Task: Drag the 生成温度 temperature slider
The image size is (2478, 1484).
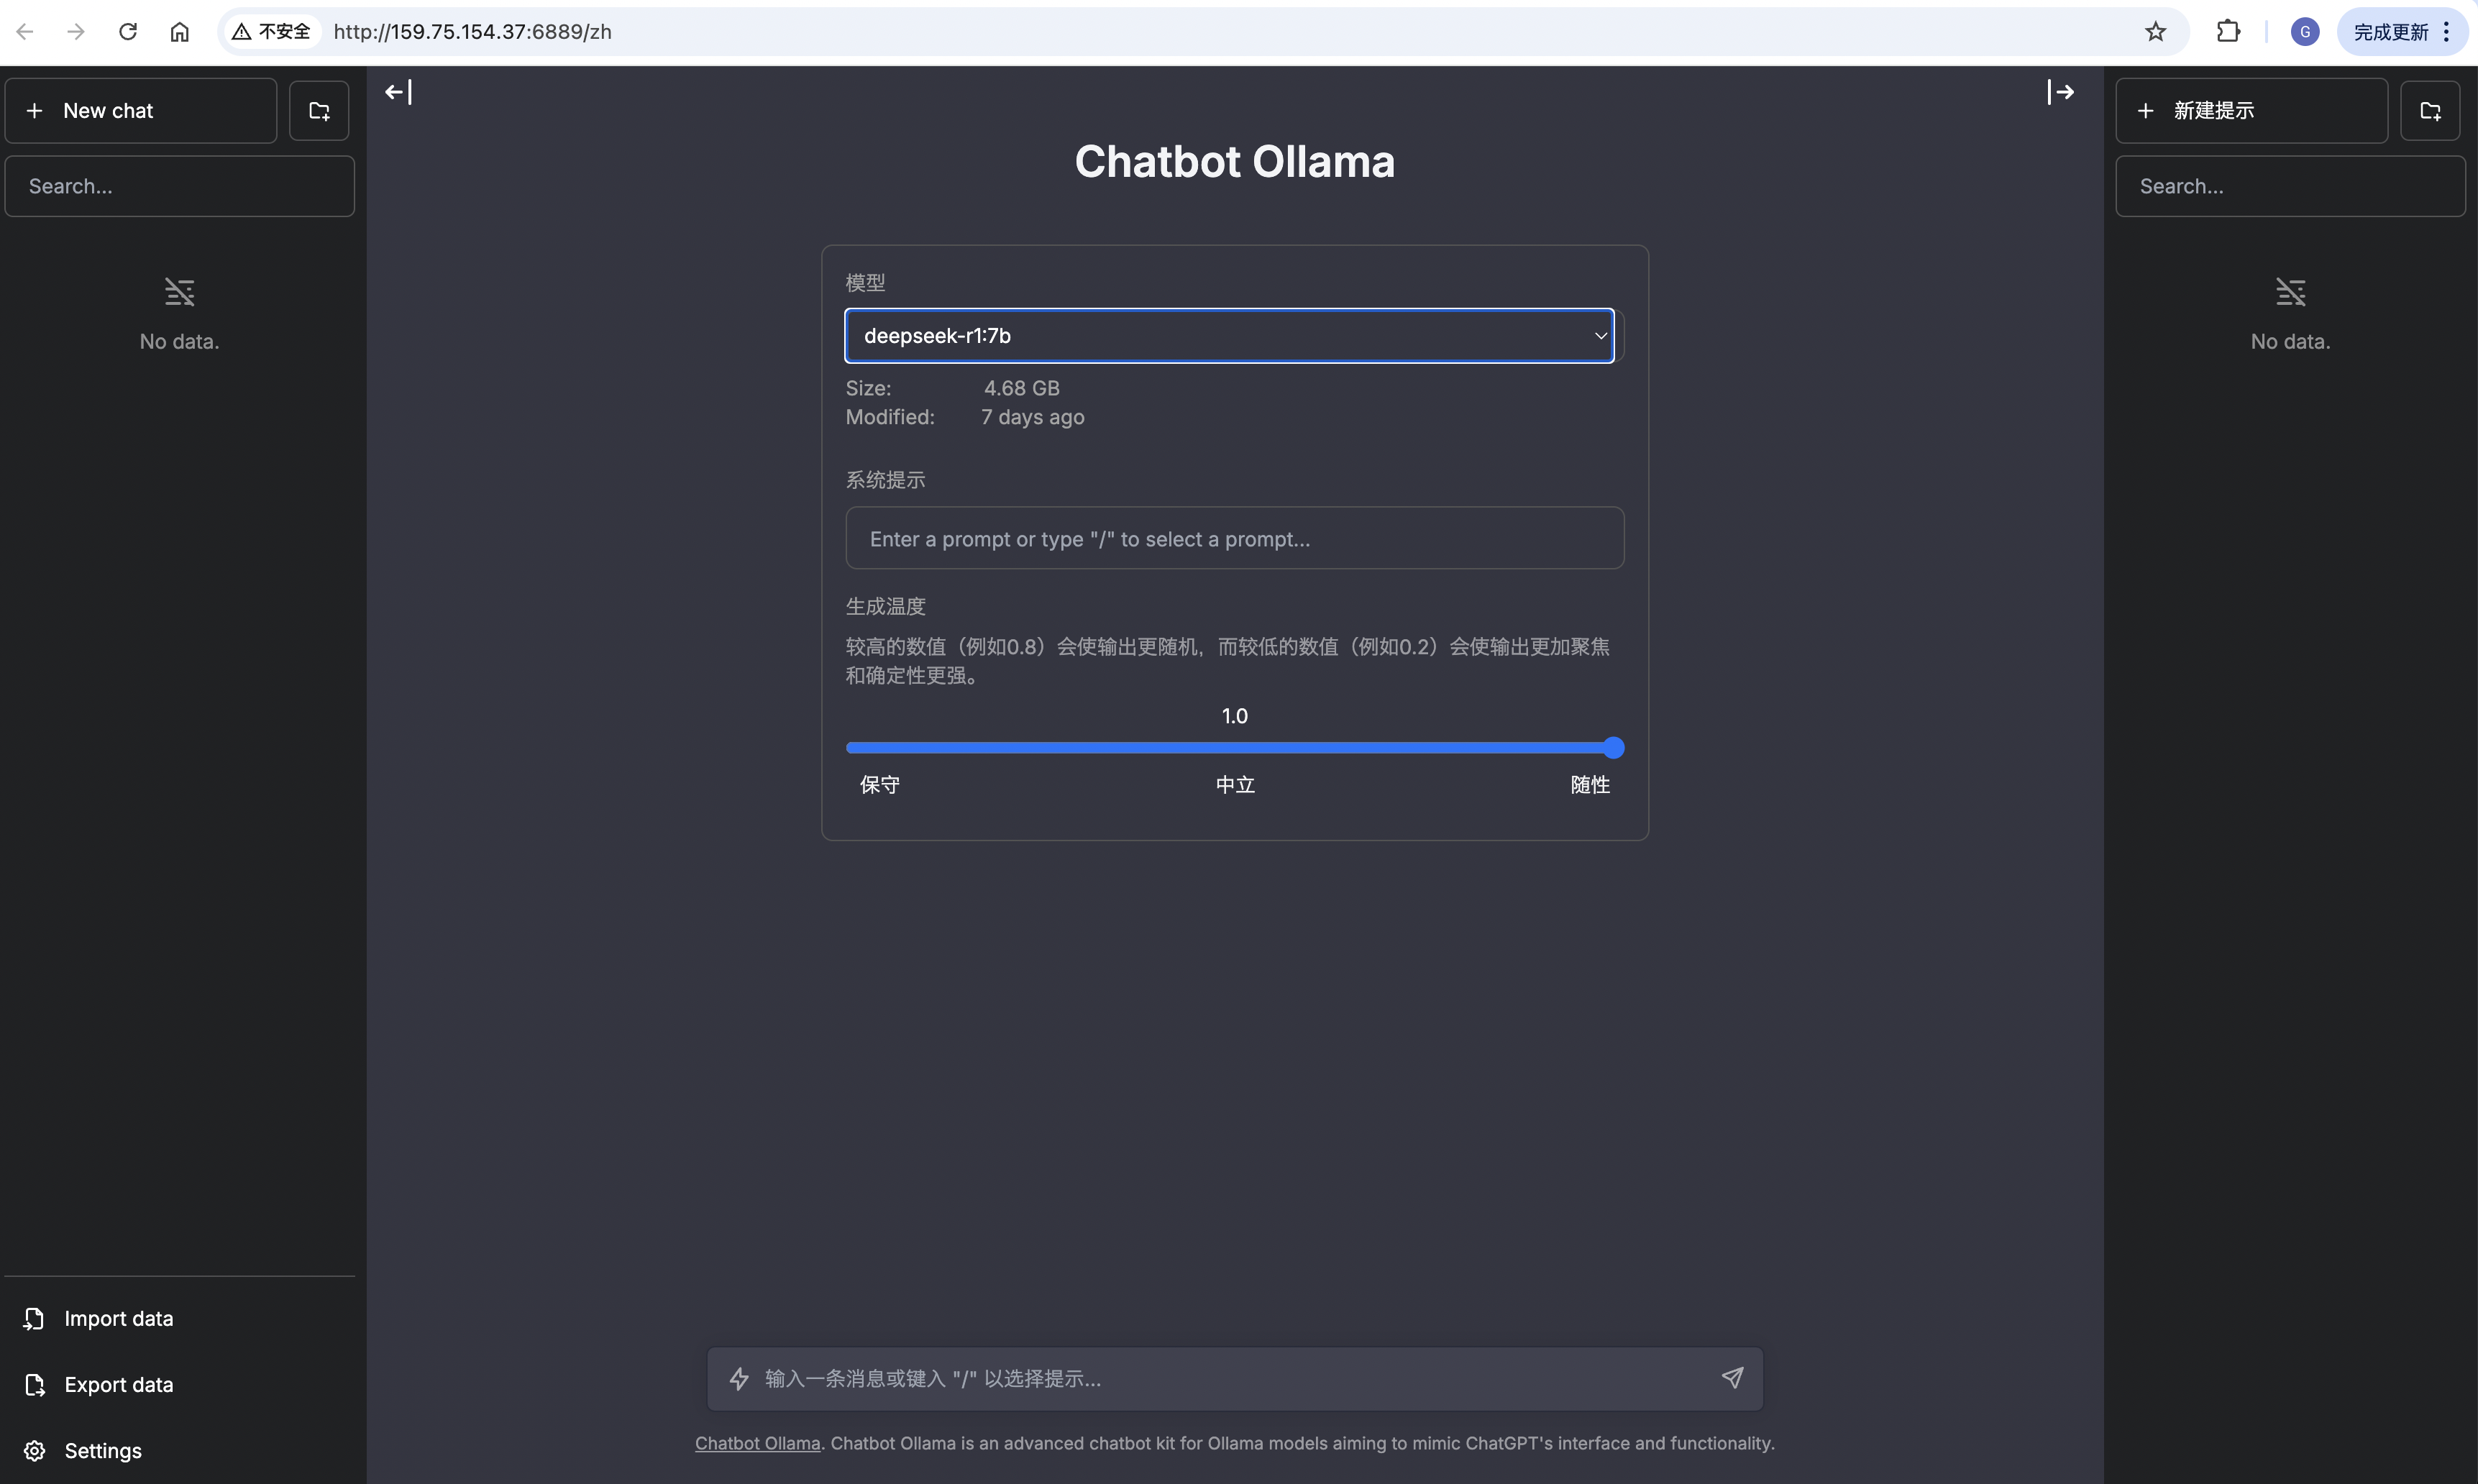Action: point(1612,747)
